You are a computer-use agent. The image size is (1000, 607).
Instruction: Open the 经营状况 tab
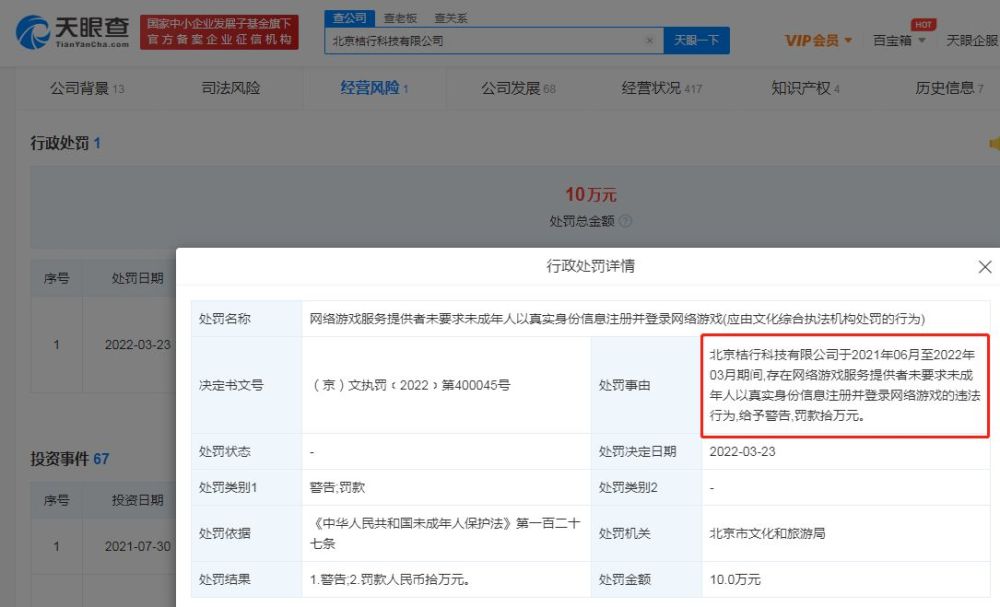point(661,88)
